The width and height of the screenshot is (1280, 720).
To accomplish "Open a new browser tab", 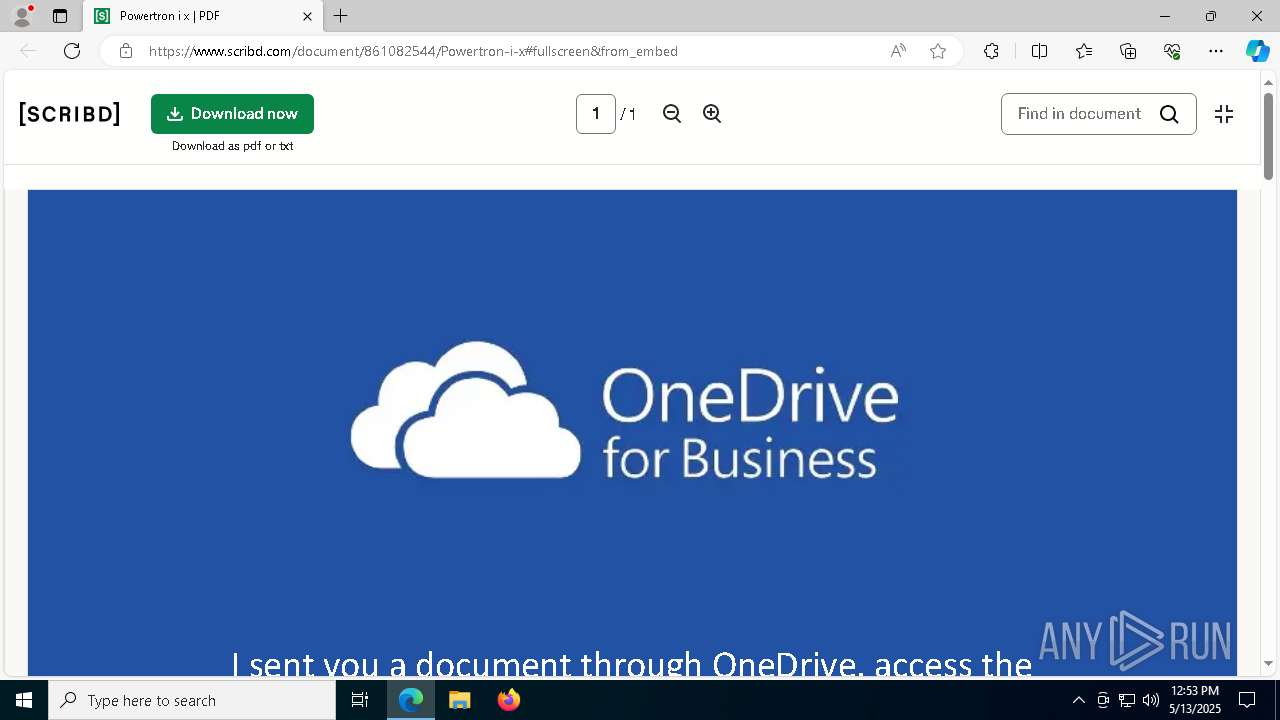I will [x=341, y=16].
